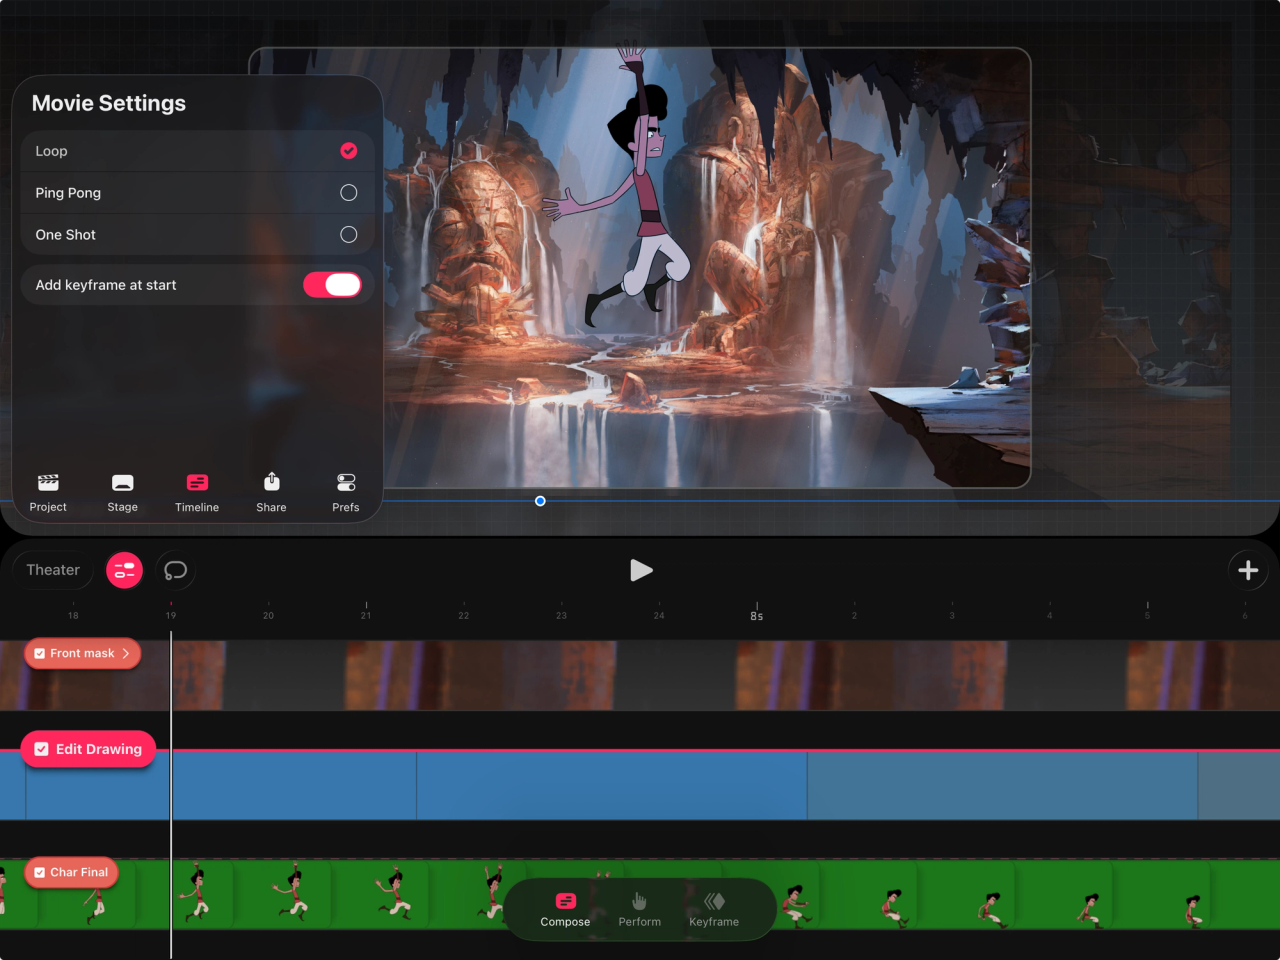Click the blue scrub dot below the stage
1280x960 pixels.
[x=540, y=501]
